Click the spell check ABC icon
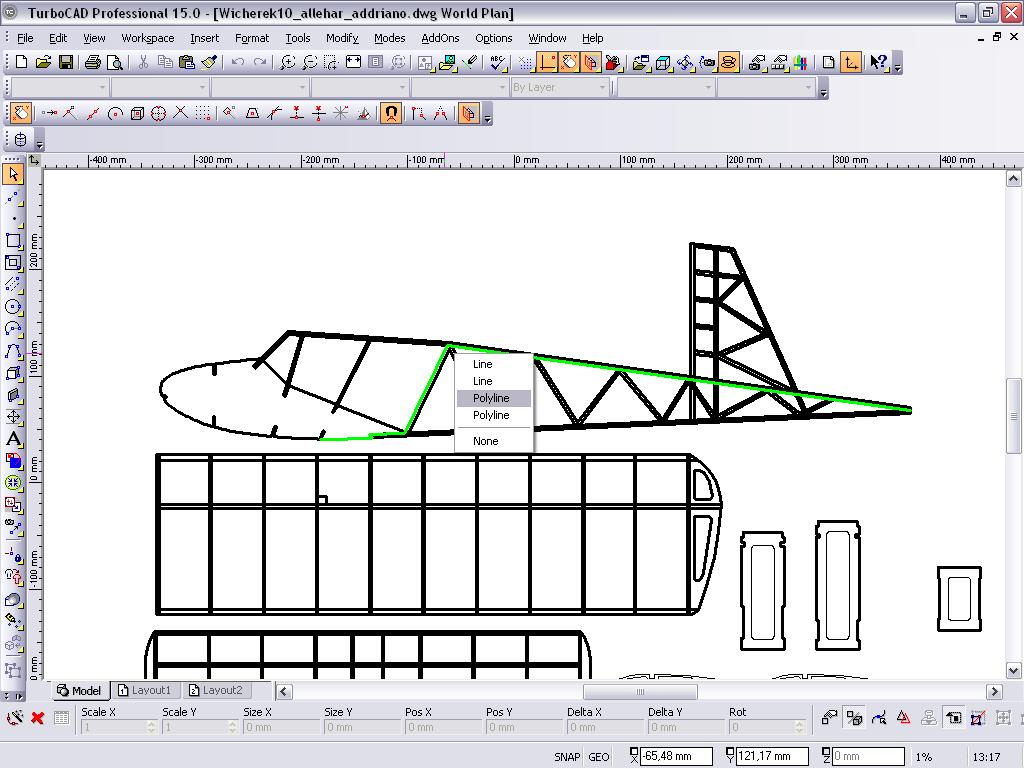Screen dimensions: 1025x769 [498, 62]
